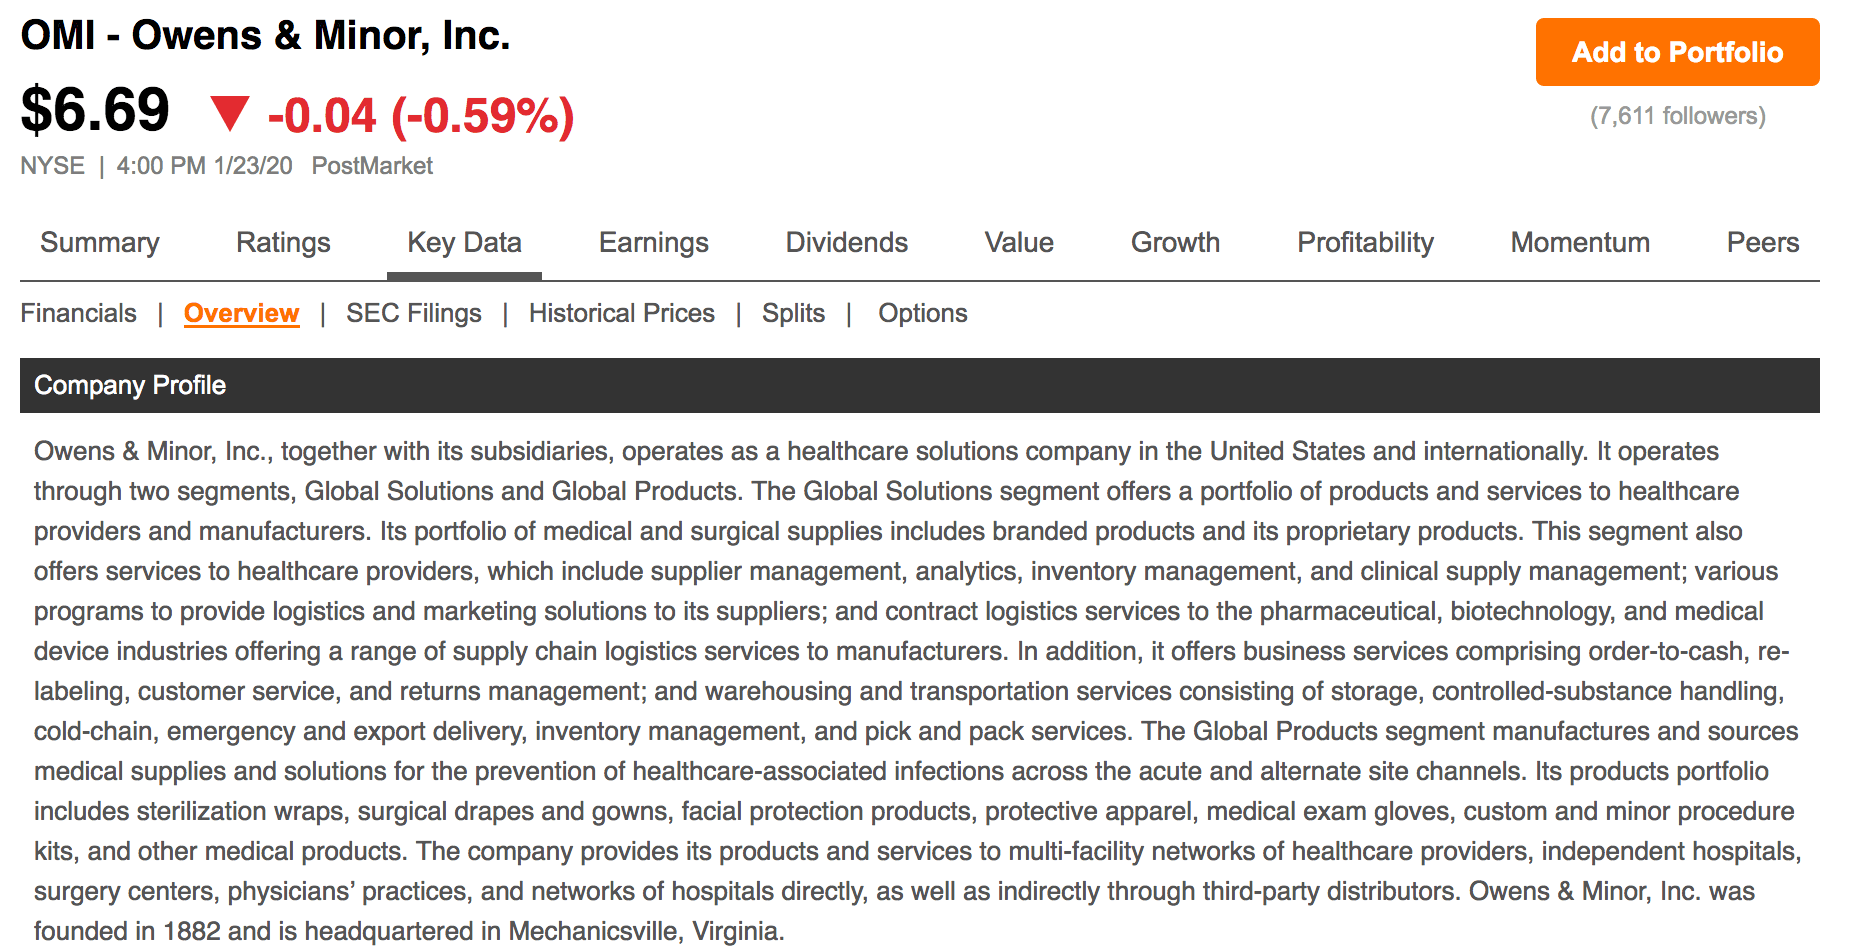Select the Key Data tab
Screen dimensions: 1860x952
[464, 242]
